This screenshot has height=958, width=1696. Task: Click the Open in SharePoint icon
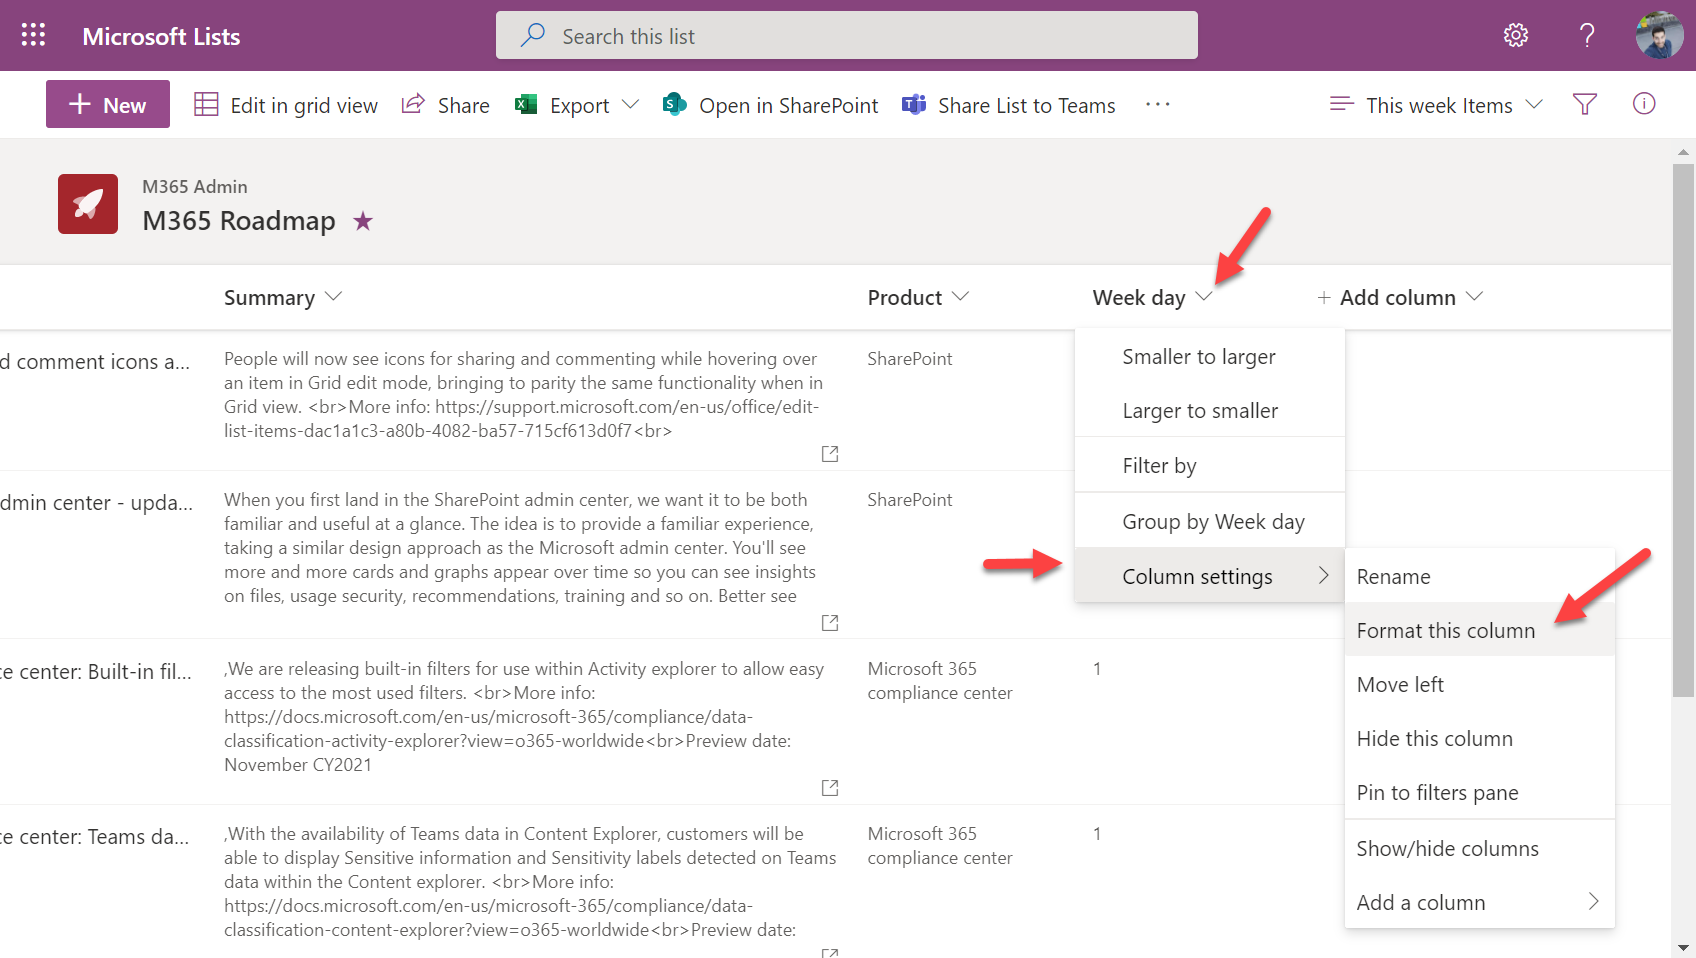674,104
